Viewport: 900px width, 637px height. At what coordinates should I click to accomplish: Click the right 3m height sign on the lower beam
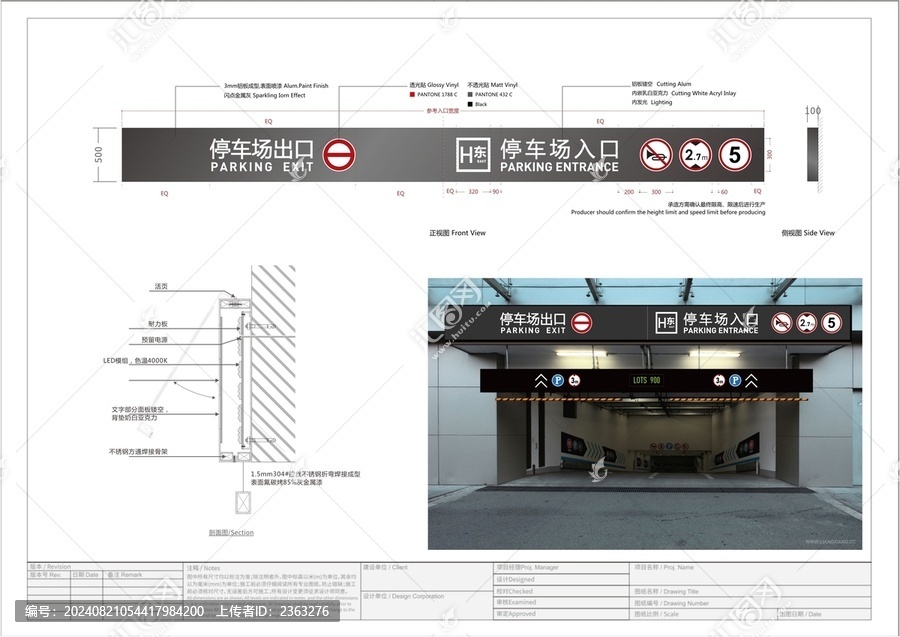coord(719,380)
